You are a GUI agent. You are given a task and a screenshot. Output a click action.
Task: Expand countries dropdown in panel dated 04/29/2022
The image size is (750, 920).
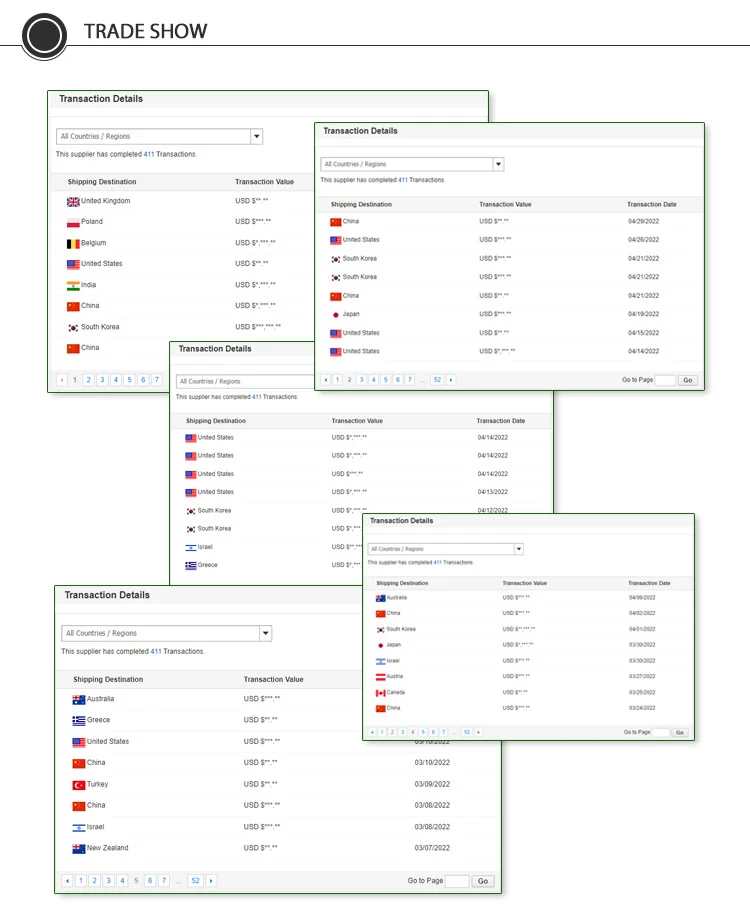[x=498, y=164]
